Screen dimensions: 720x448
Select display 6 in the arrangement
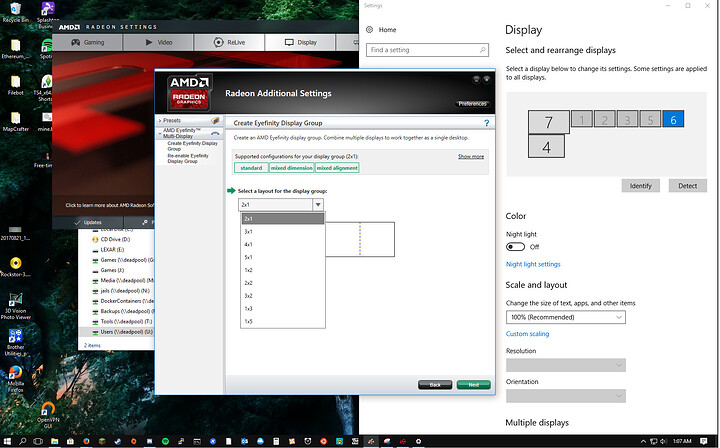673,119
